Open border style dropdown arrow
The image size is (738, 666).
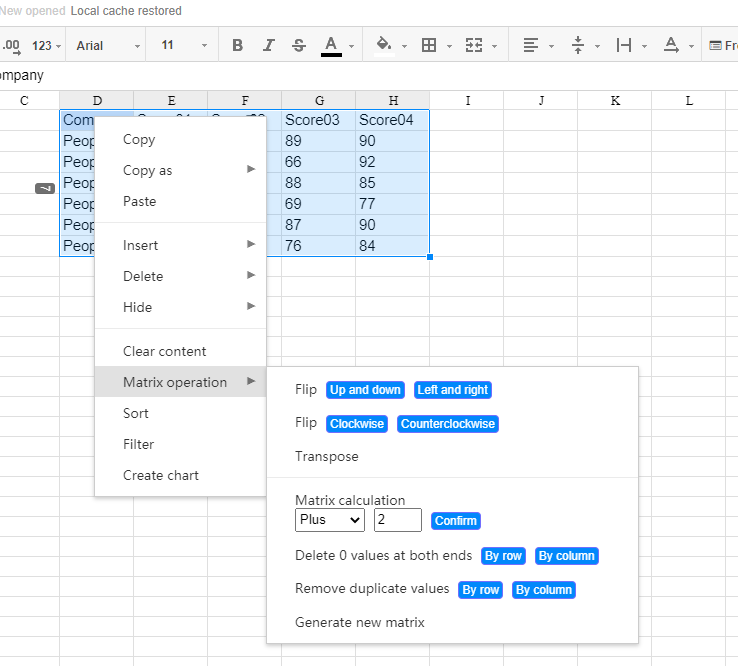tap(449, 46)
